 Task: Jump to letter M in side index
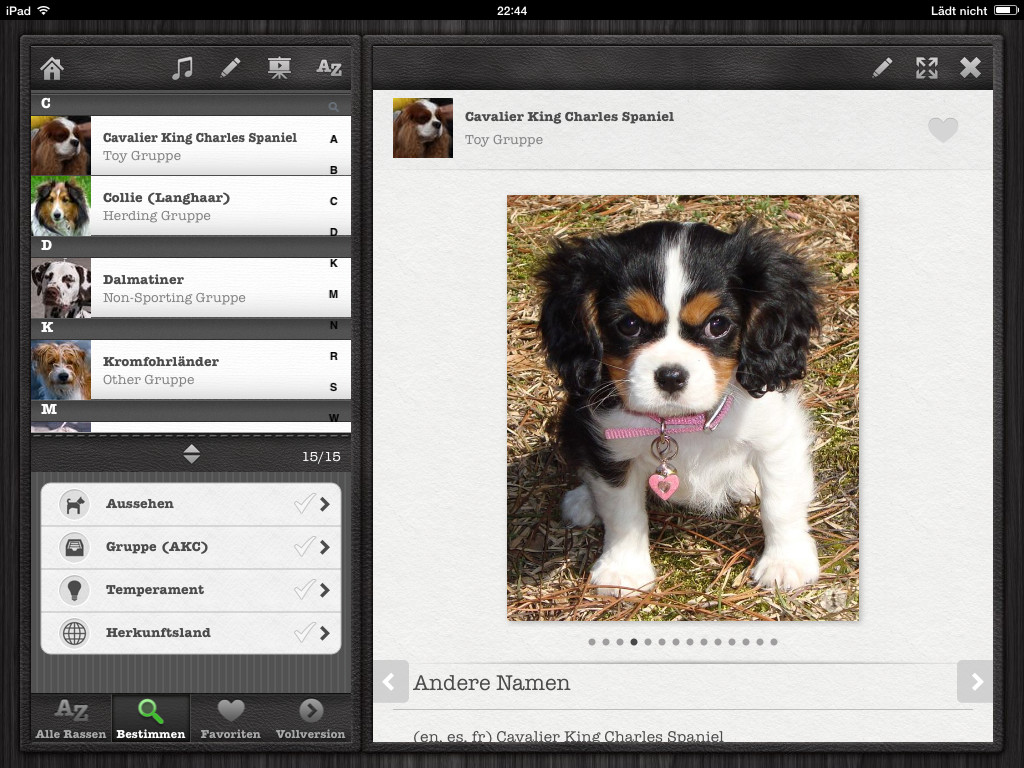334,294
